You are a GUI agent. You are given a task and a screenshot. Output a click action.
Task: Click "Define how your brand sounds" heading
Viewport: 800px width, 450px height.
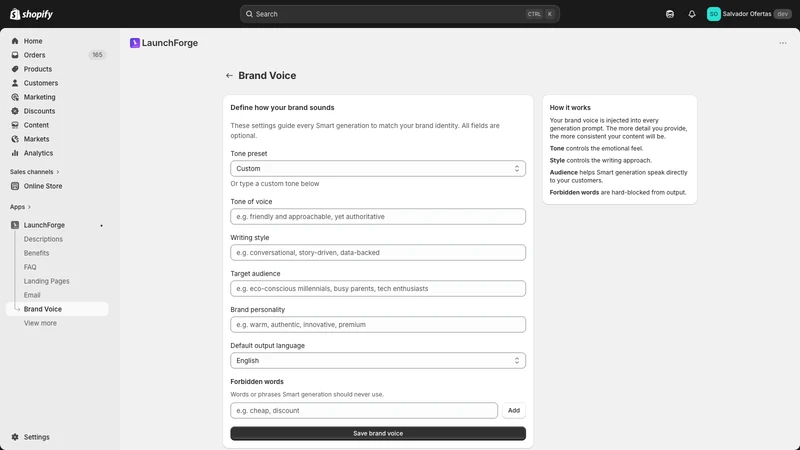tap(282, 108)
